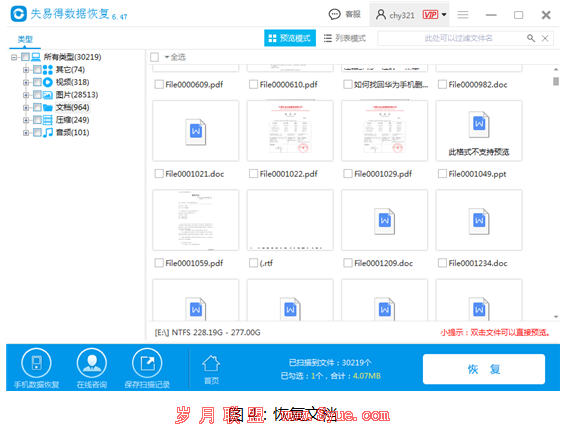Tick the 全选 select-all checkbox
The height and width of the screenshot is (425, 562).
[x=154, y=57]
